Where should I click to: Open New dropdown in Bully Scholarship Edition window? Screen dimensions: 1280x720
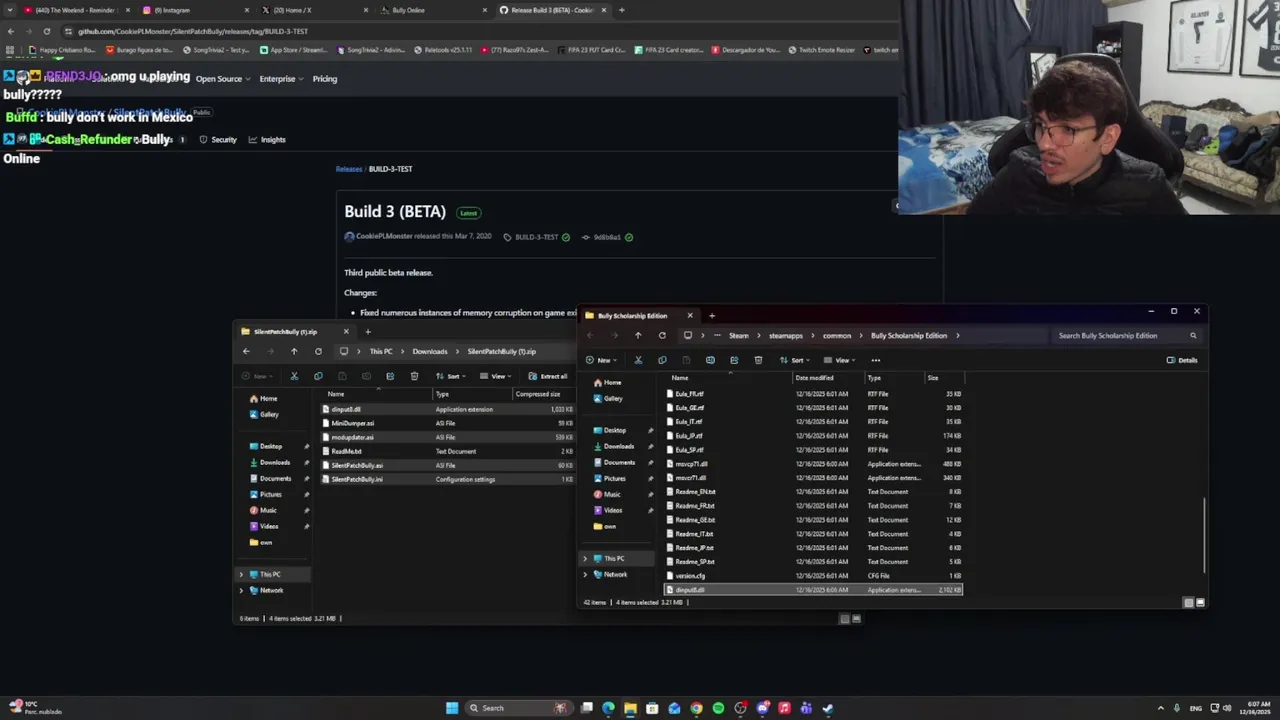tap(603, 360)
